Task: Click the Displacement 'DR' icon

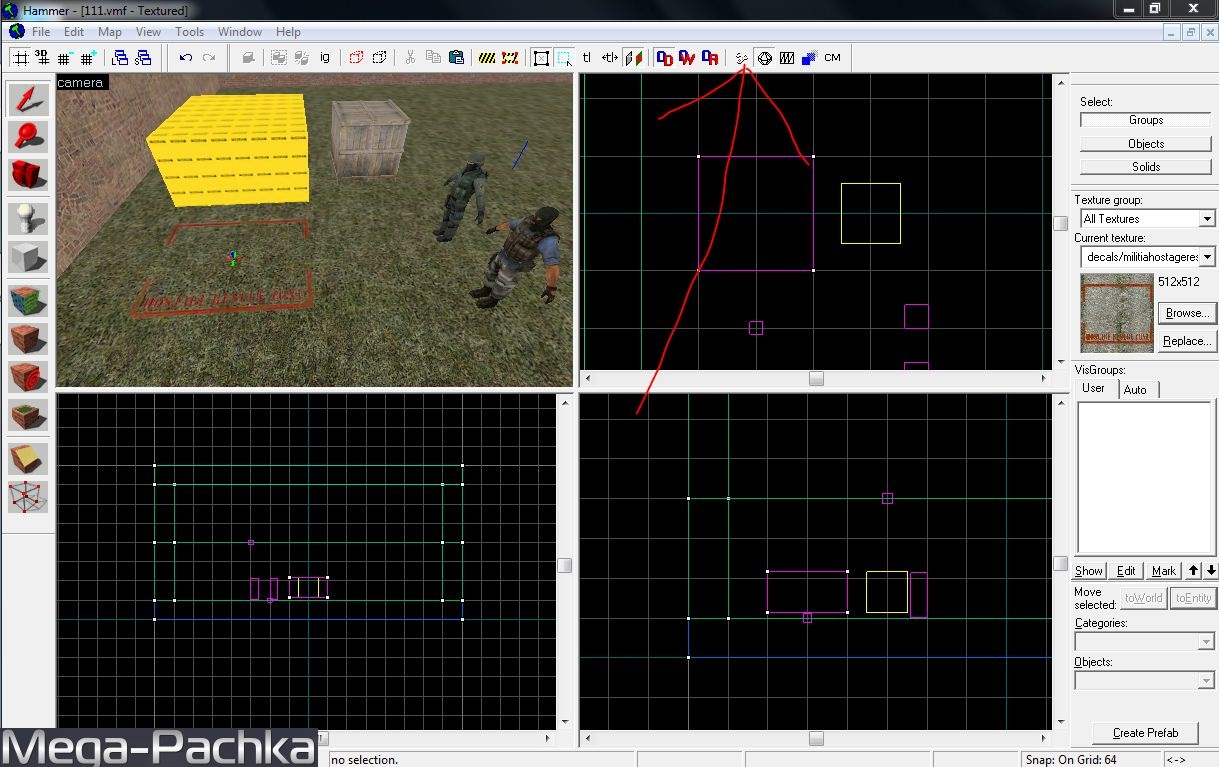Action: [x=710, y=58]
